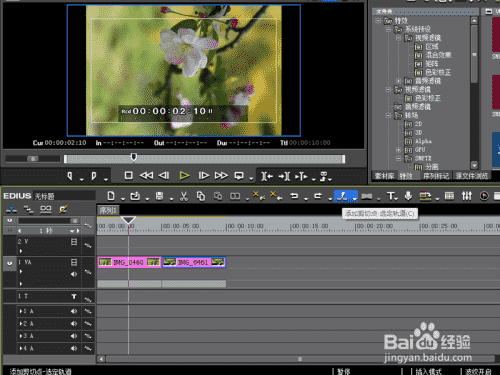Click the export icon in player controls
Image resolution: width=500 pixels, height=375 pixels.
click(x=323, y=176)
